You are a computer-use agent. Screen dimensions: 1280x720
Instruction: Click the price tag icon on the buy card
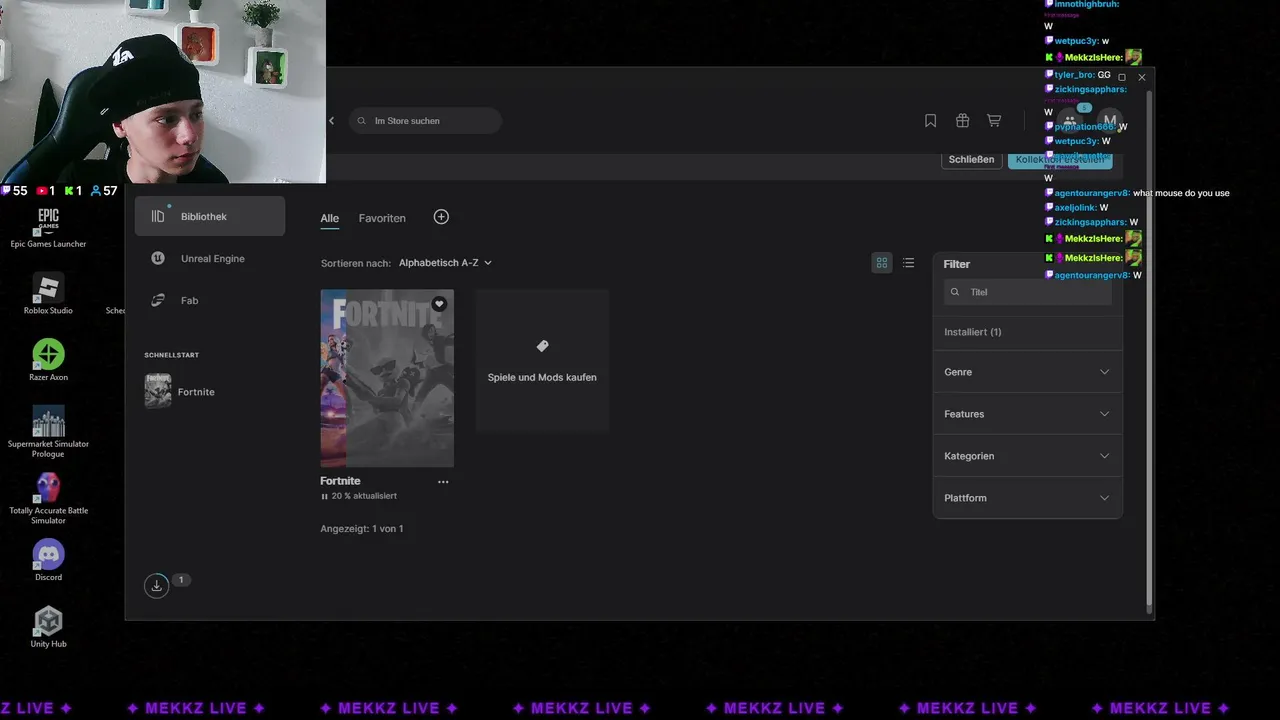click(x=542, y=346)
